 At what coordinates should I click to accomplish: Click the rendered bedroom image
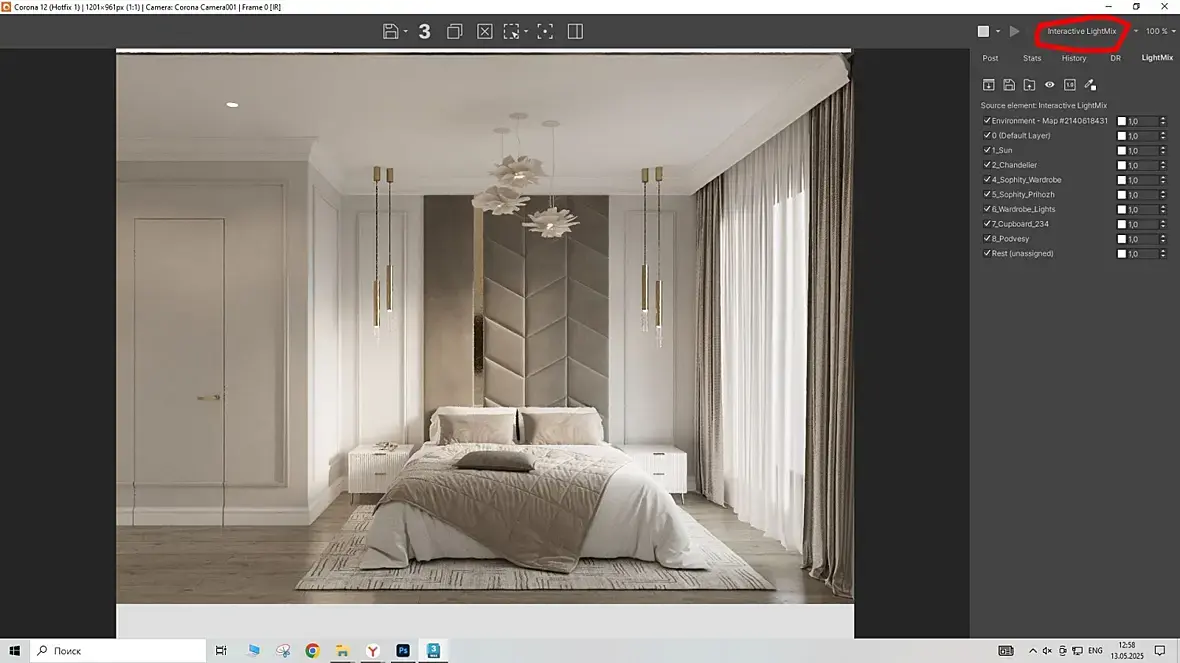click(485, 327)
